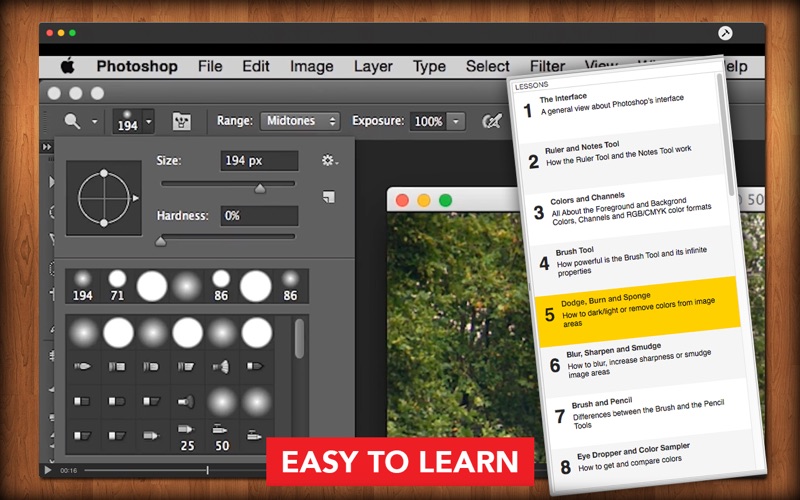The width and height of the screenshot is (800, 500).
Task: Select lesson 5 Dodge, Burn and Sponge
Action: coord(638,312)
